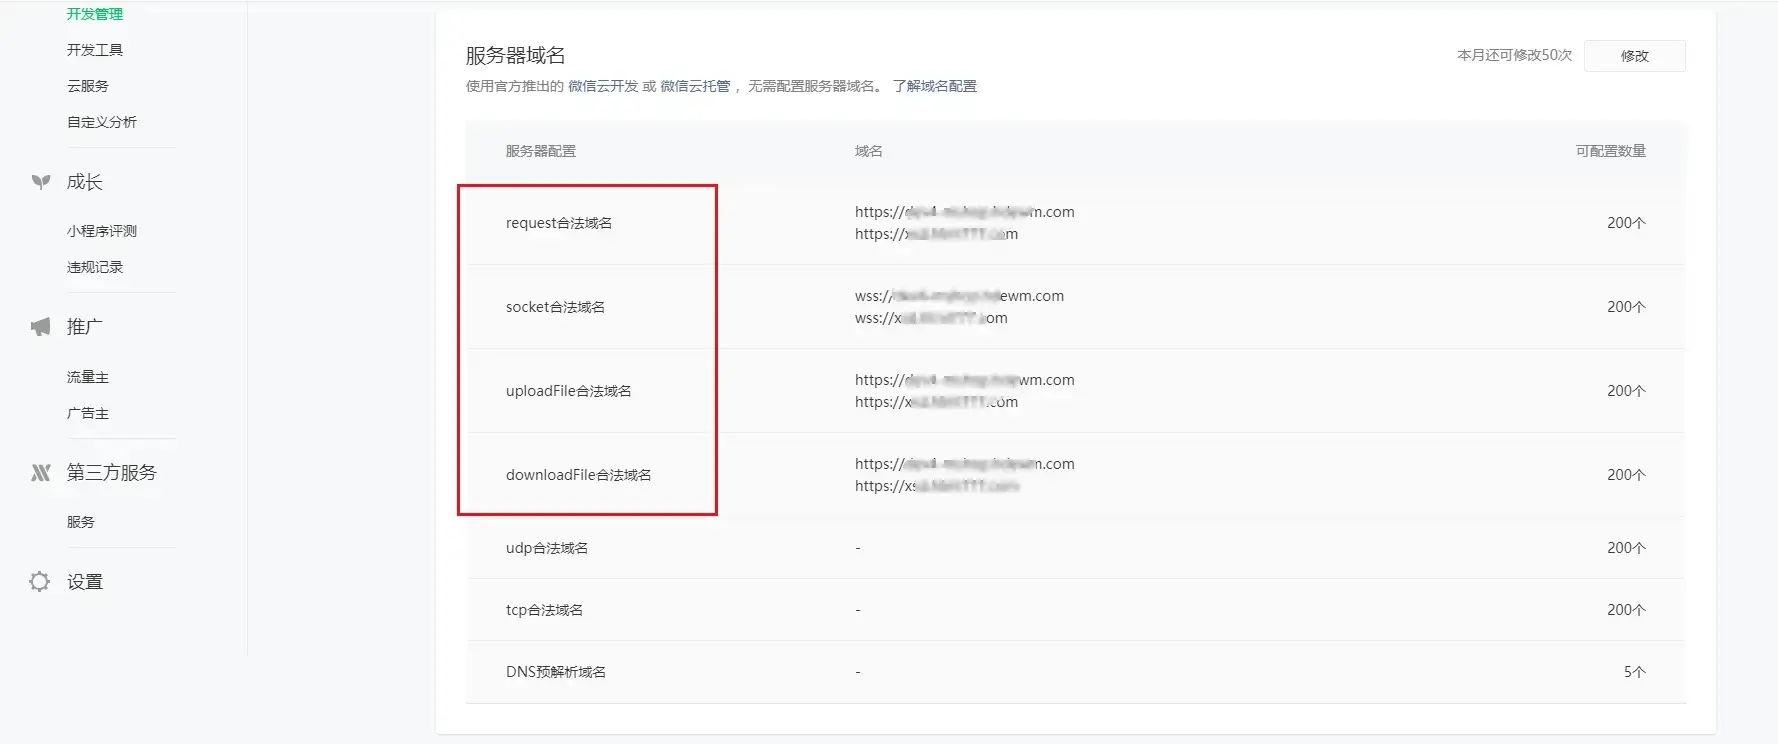Follow the 微信云托管 link
The width and height of the screenshot is (1778, 744).
[x=695, y=86]
